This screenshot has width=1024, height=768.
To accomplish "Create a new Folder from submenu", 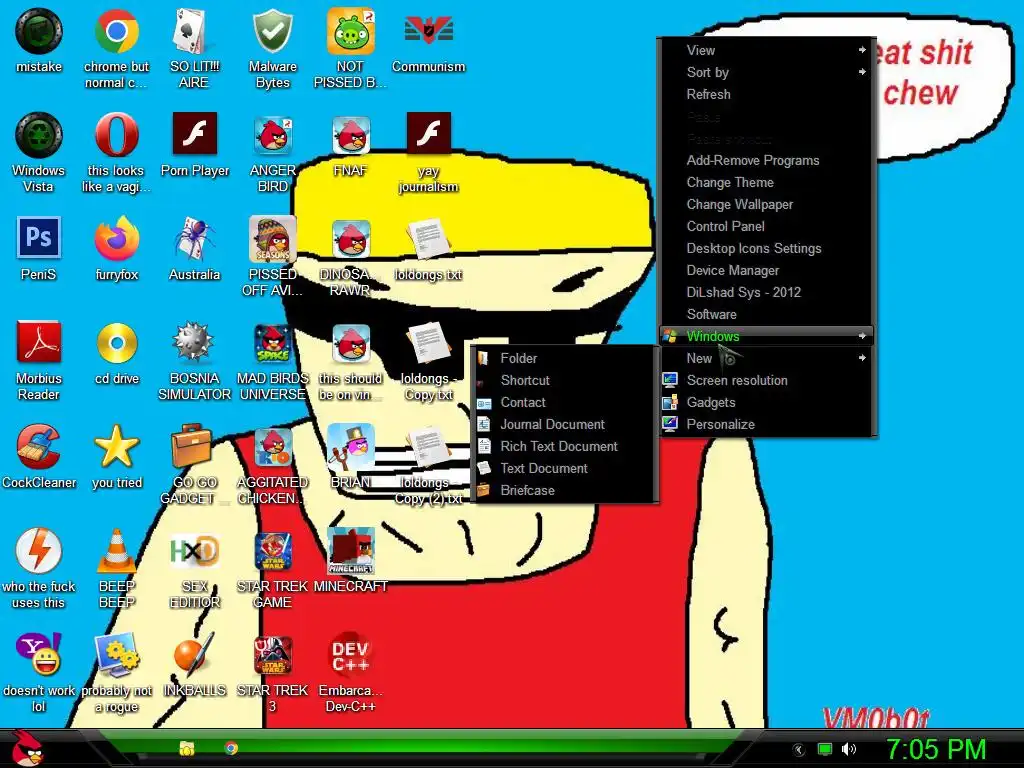I will (x=564, y=359).
